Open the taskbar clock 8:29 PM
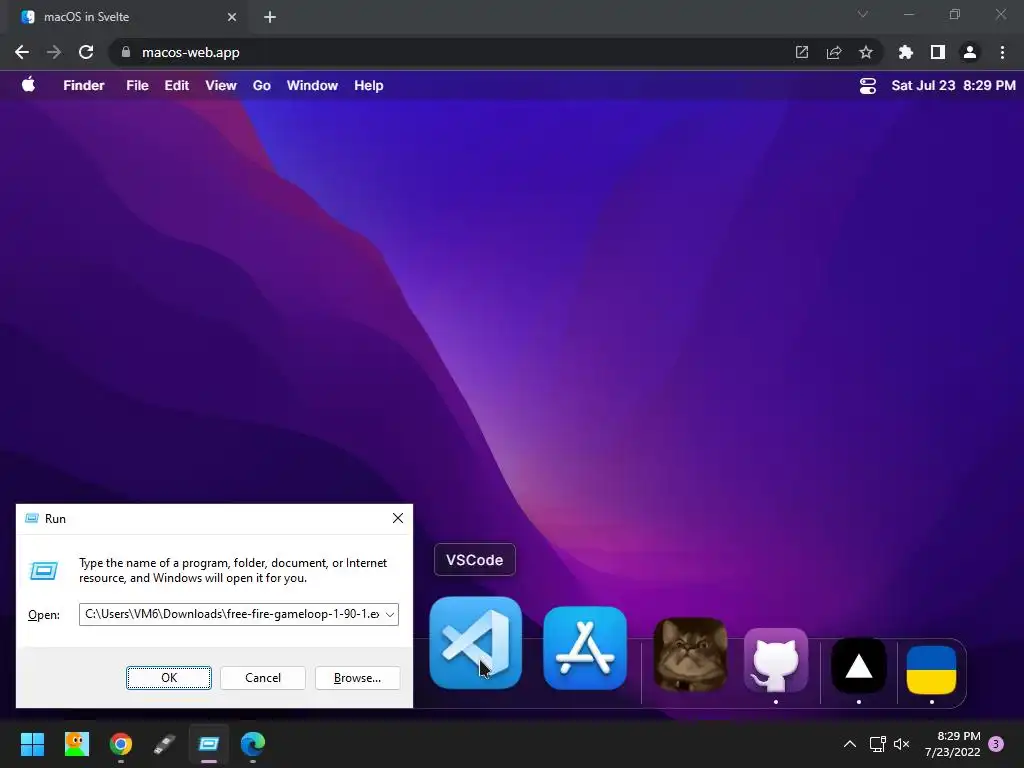Viewport: 1024px width, 768px height. pyautogui.click(x=952, y=744)
